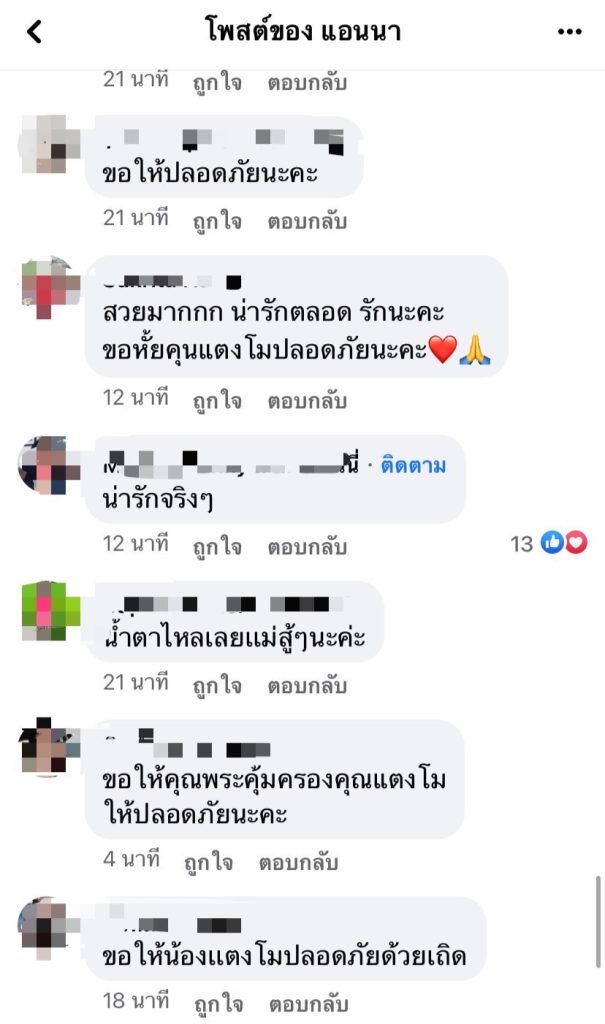Click the blue like reaction icon

552,542
